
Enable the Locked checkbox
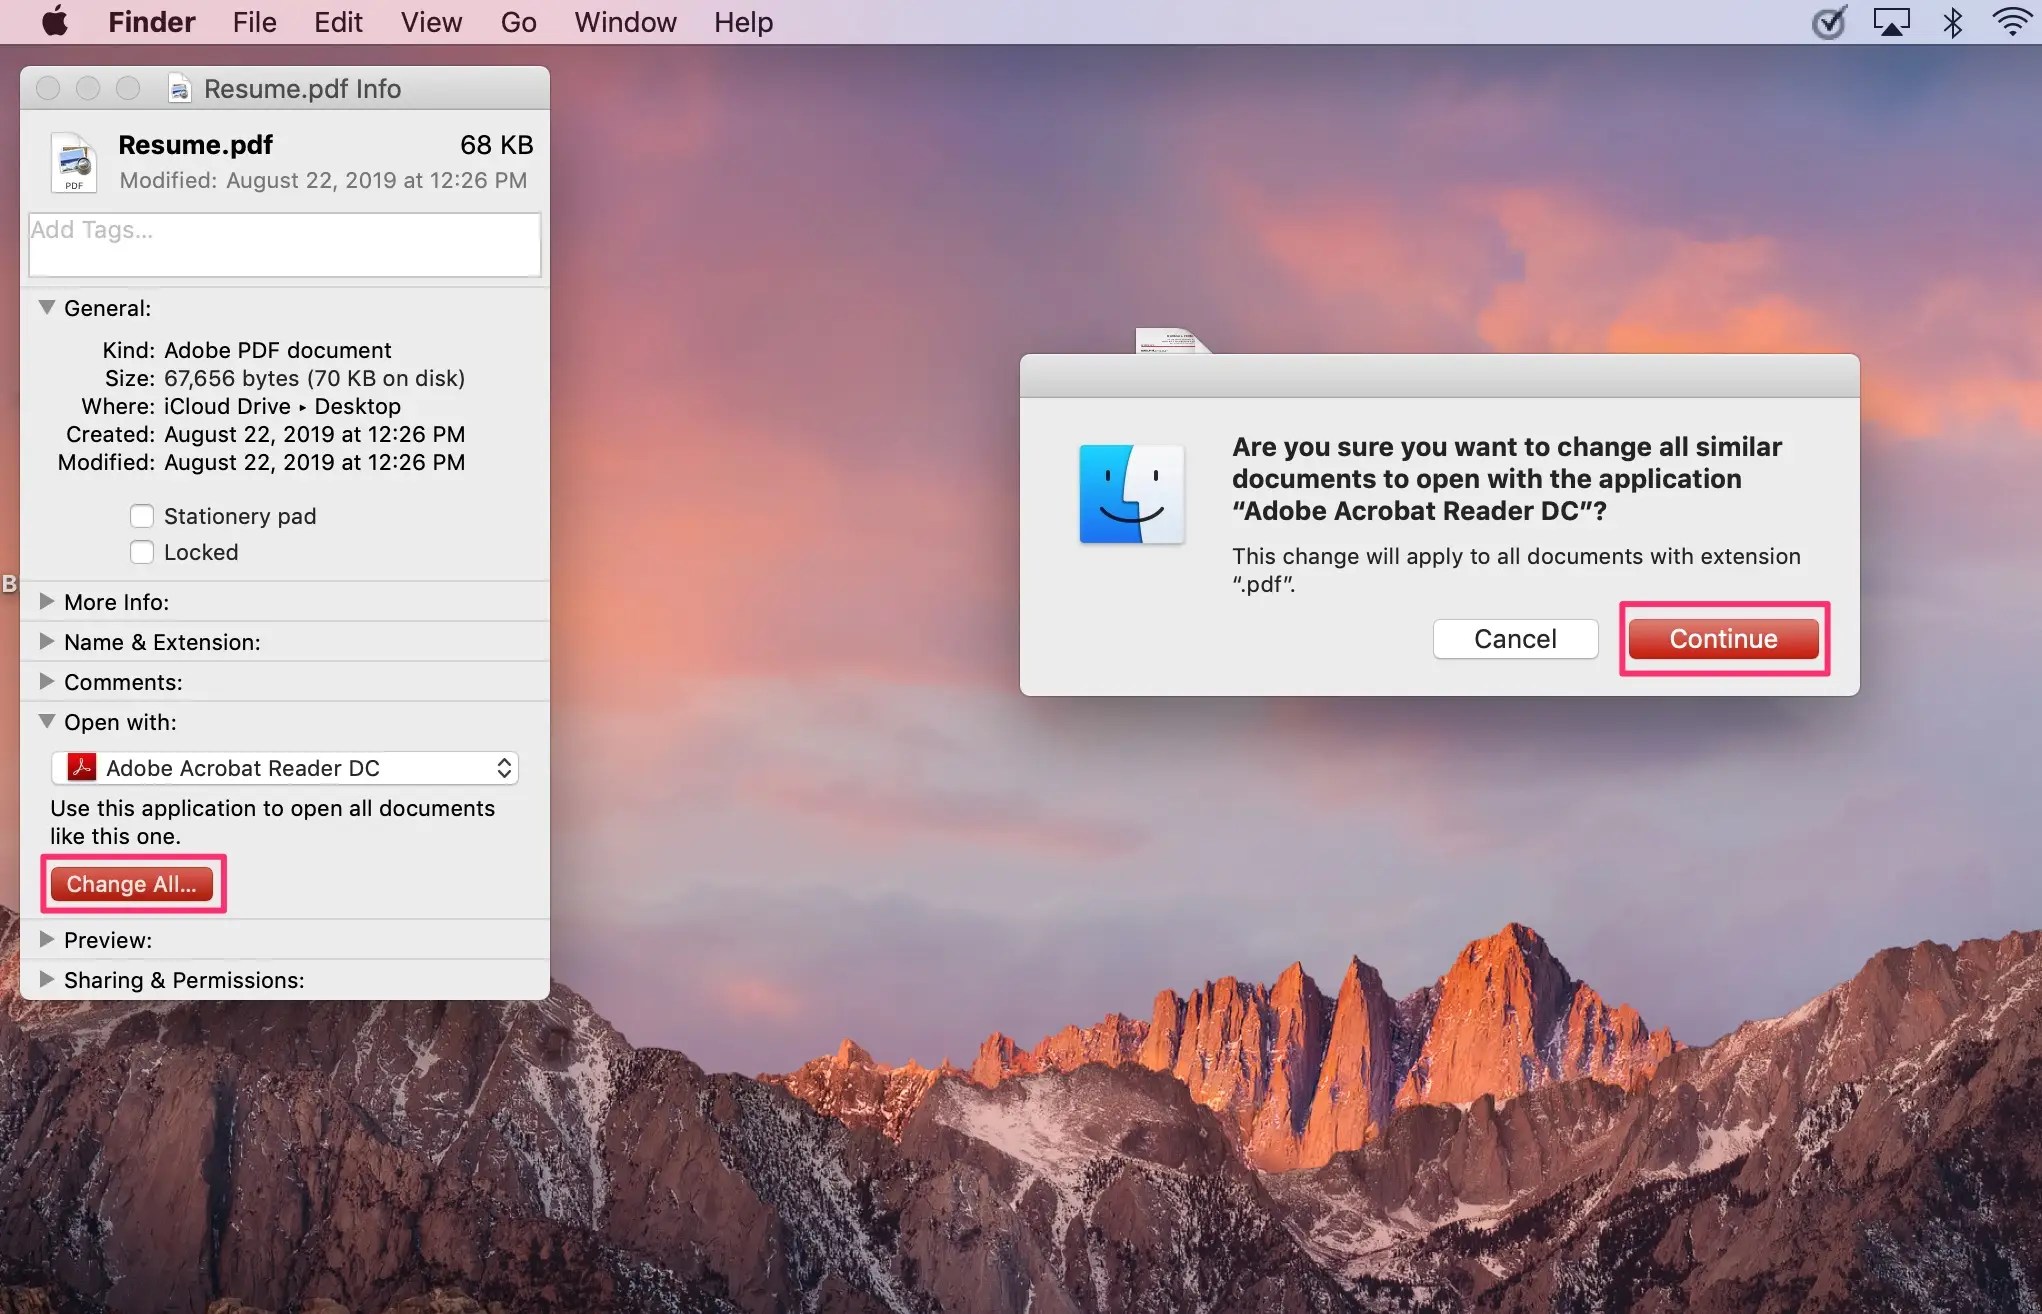[142, 552]
